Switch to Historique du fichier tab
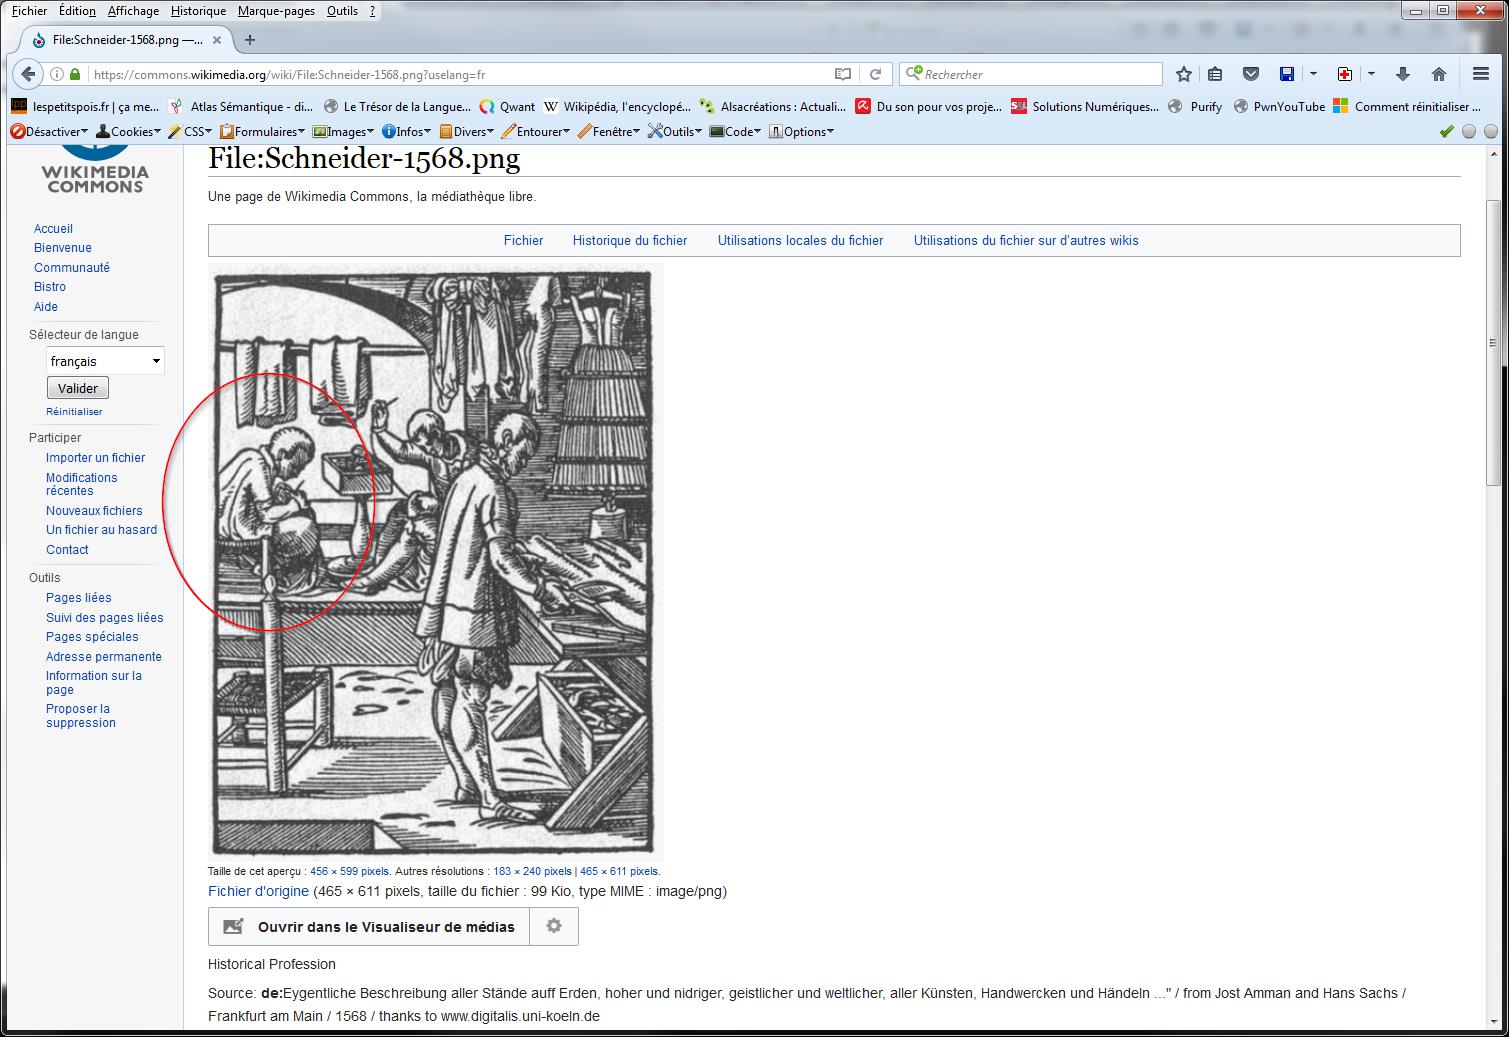1509x1037 pixels. [630, 240]
